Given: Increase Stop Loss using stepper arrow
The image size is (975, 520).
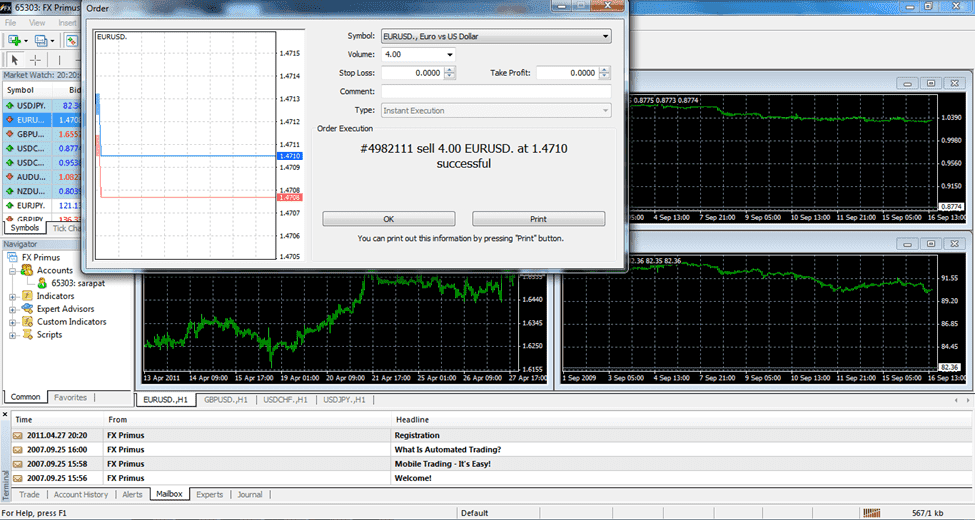Looking at the screenshot, I should (450, 69).
